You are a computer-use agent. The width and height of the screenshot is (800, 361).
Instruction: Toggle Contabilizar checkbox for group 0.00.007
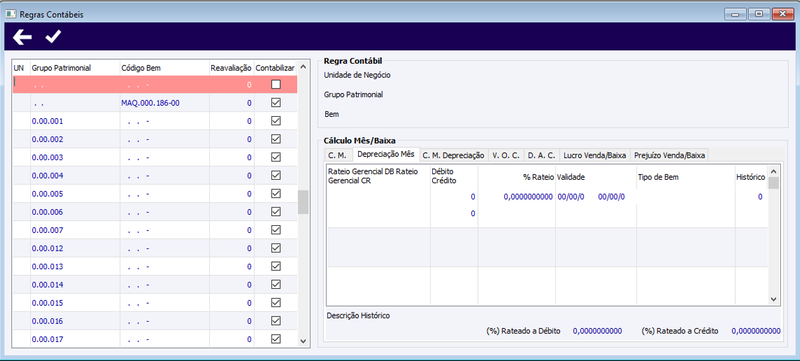pyautogui.click(x=276, y=230)
